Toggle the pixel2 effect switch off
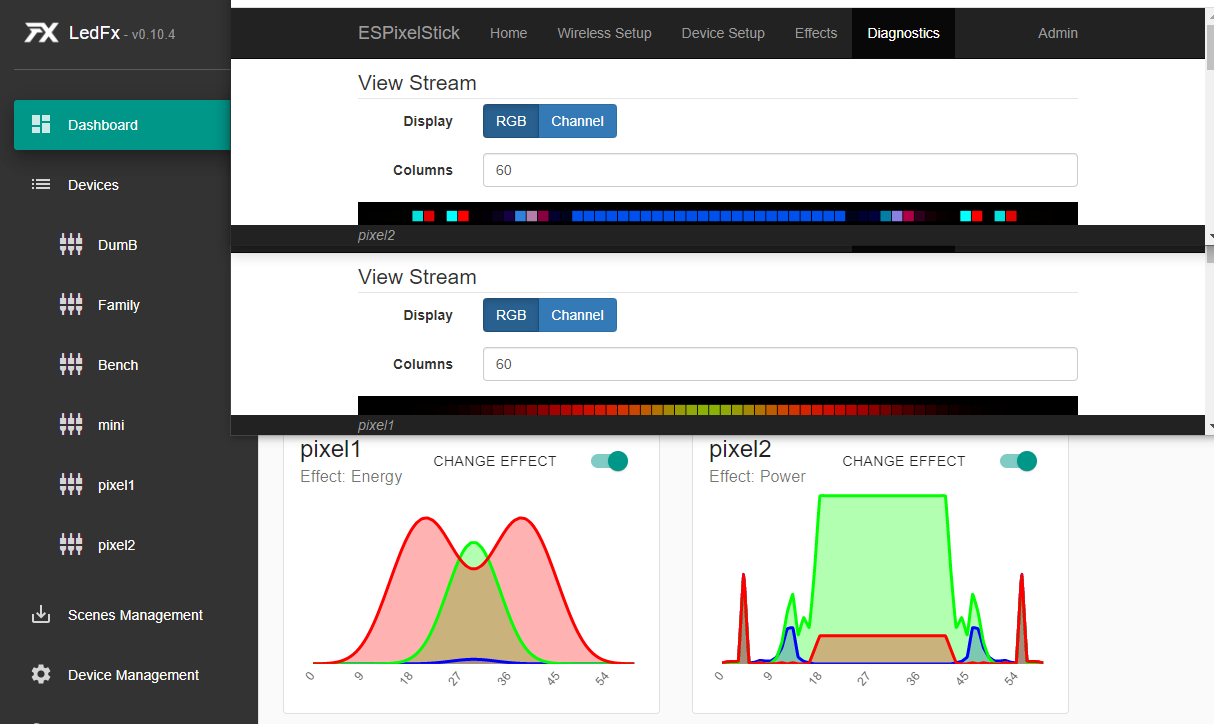 (1018, 461)
